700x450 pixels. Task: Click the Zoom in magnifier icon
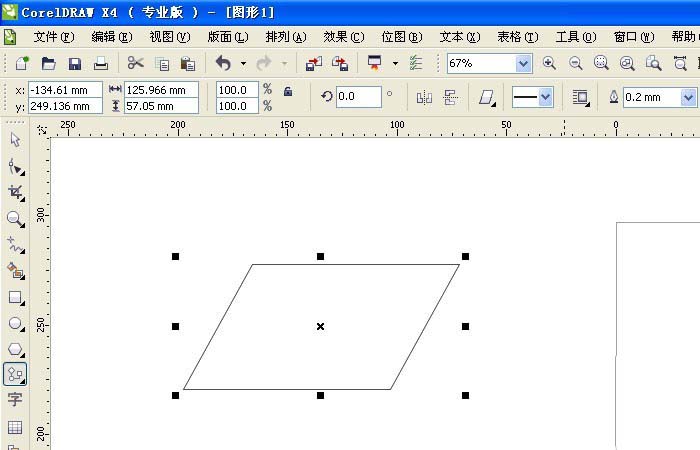coord(549,63)
